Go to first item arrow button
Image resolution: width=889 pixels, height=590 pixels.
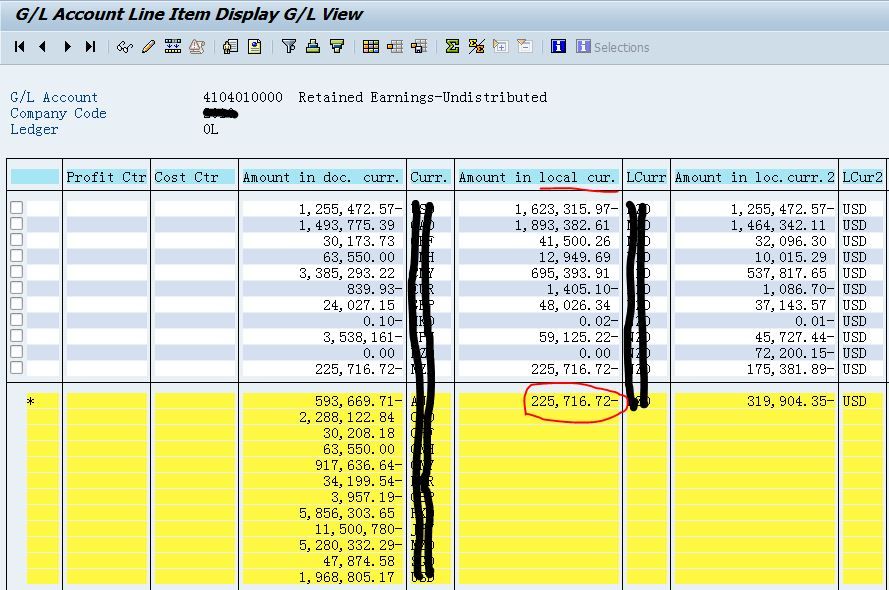point(19,47)
